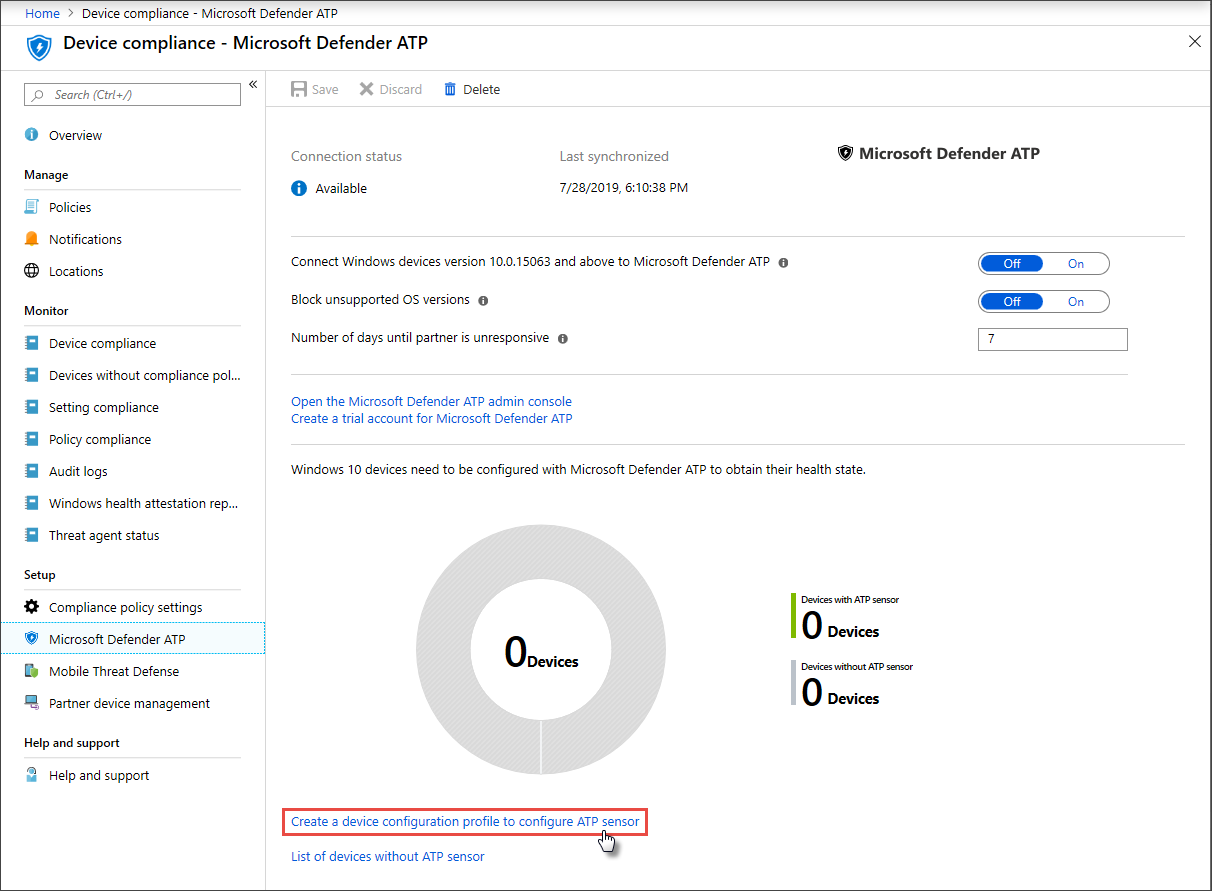Click the Available connection status info icon
Viewport: 1212px width, 891px height.
299,188
